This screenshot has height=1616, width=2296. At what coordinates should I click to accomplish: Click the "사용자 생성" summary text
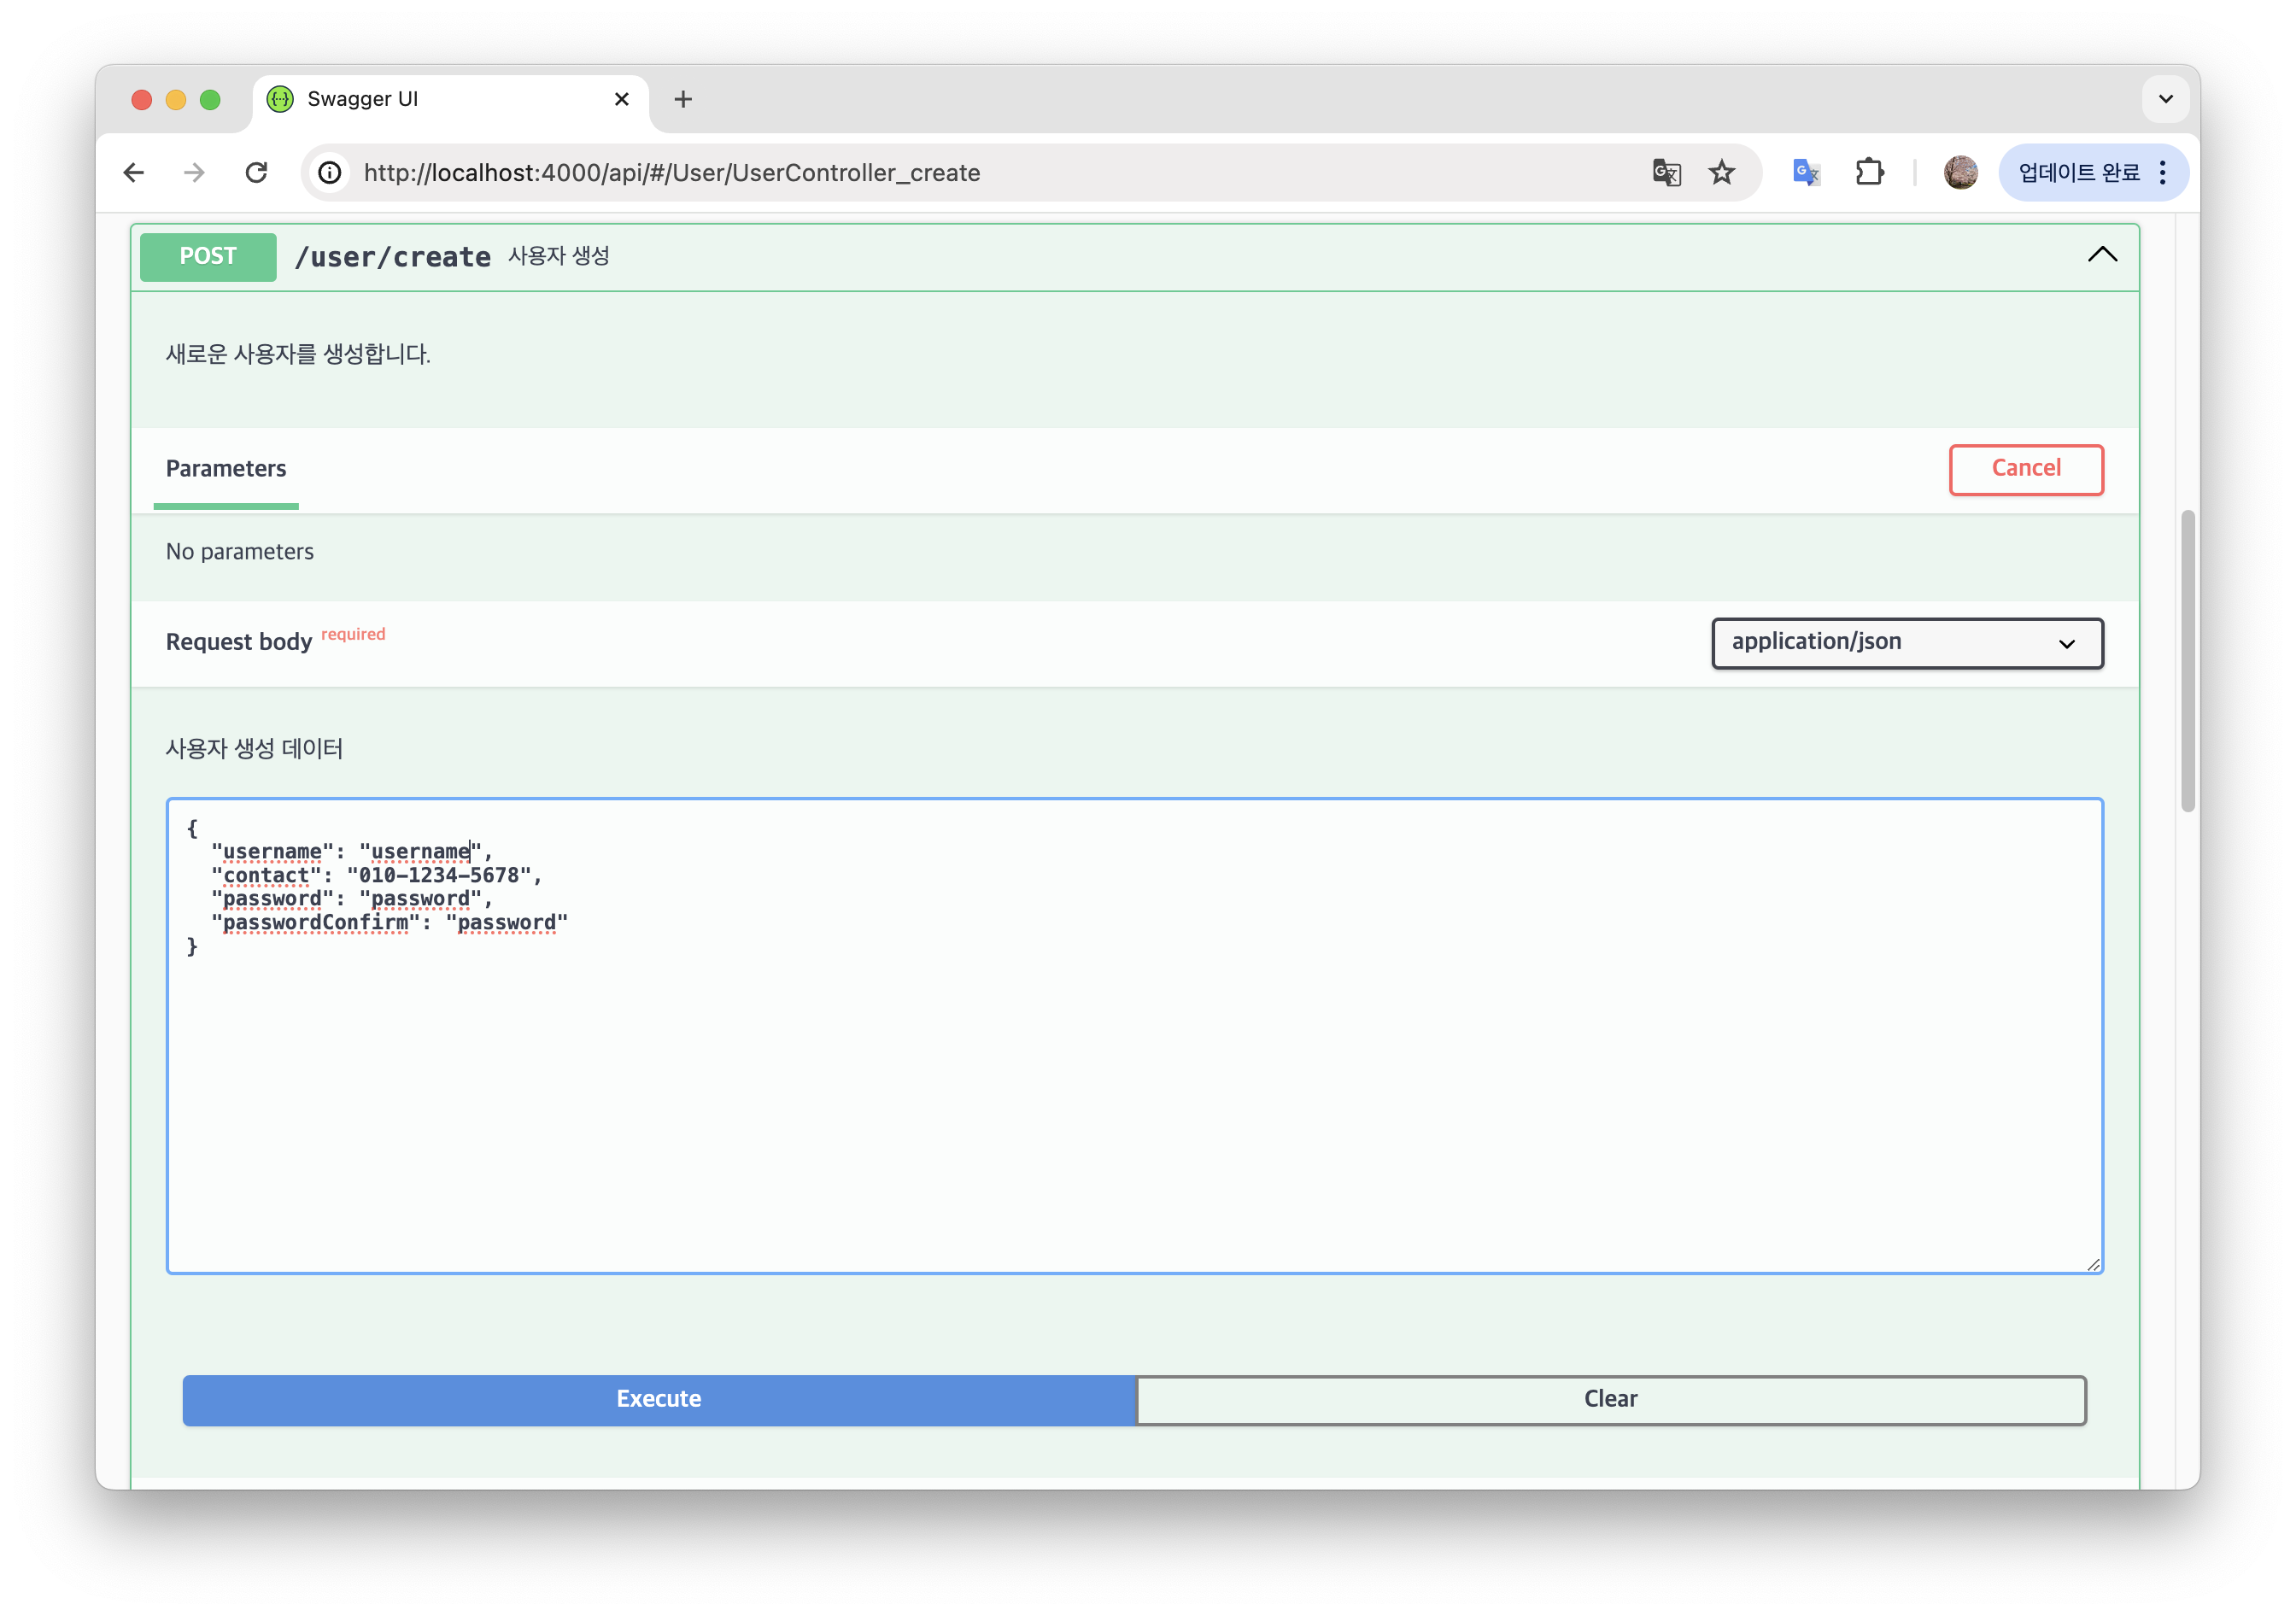click(558, 256)
